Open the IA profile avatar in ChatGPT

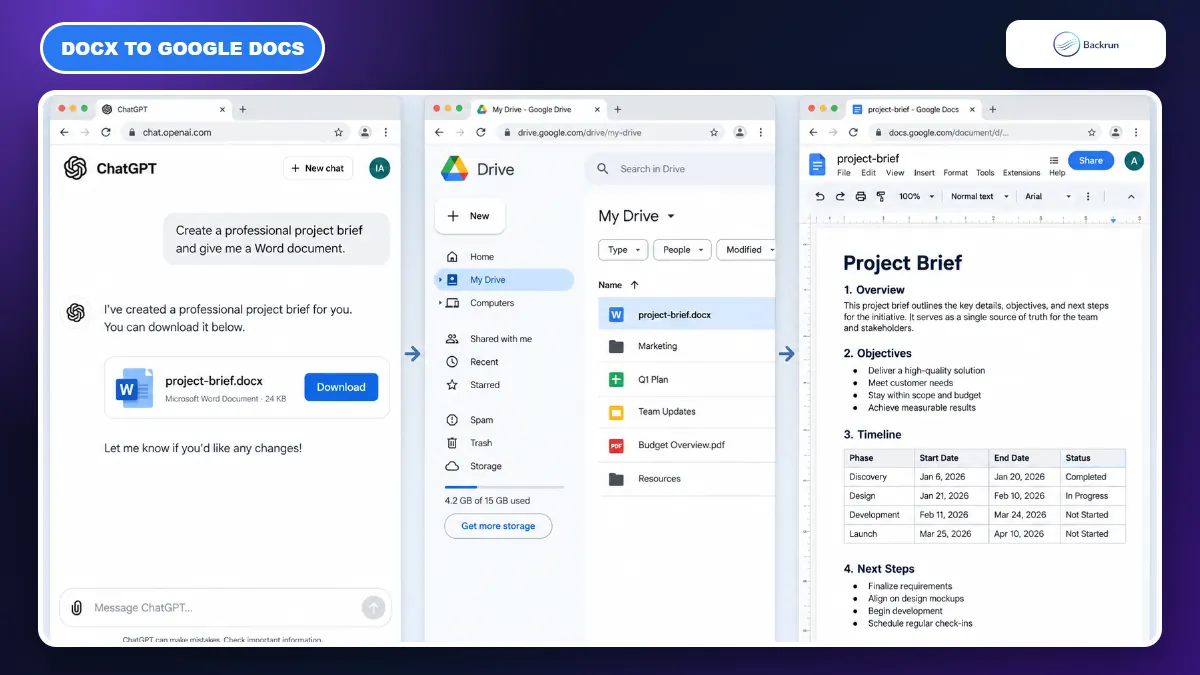tap(379, 168)
